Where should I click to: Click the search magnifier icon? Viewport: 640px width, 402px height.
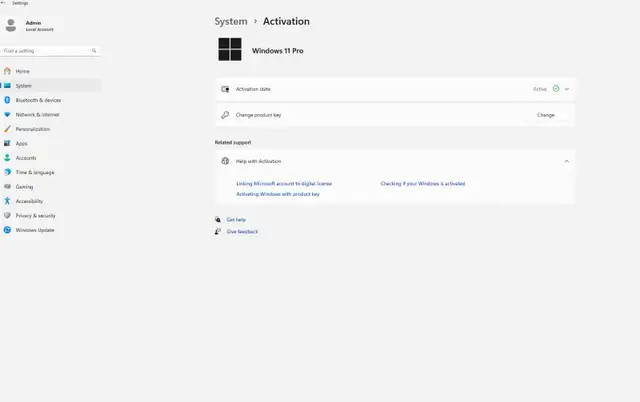[x=94, y=51]
